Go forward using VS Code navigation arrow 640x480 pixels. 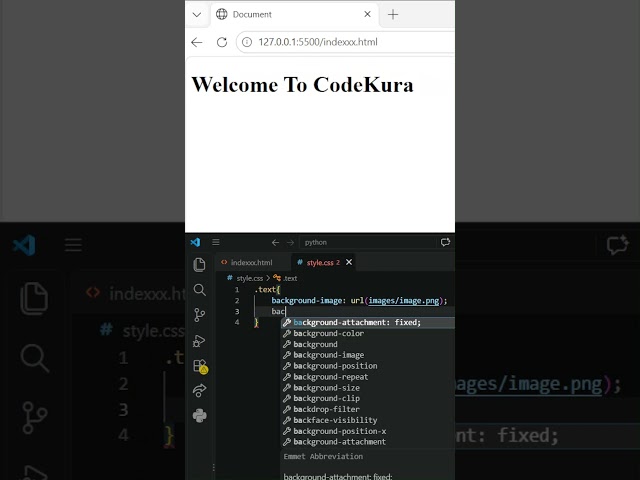point(290,242)
